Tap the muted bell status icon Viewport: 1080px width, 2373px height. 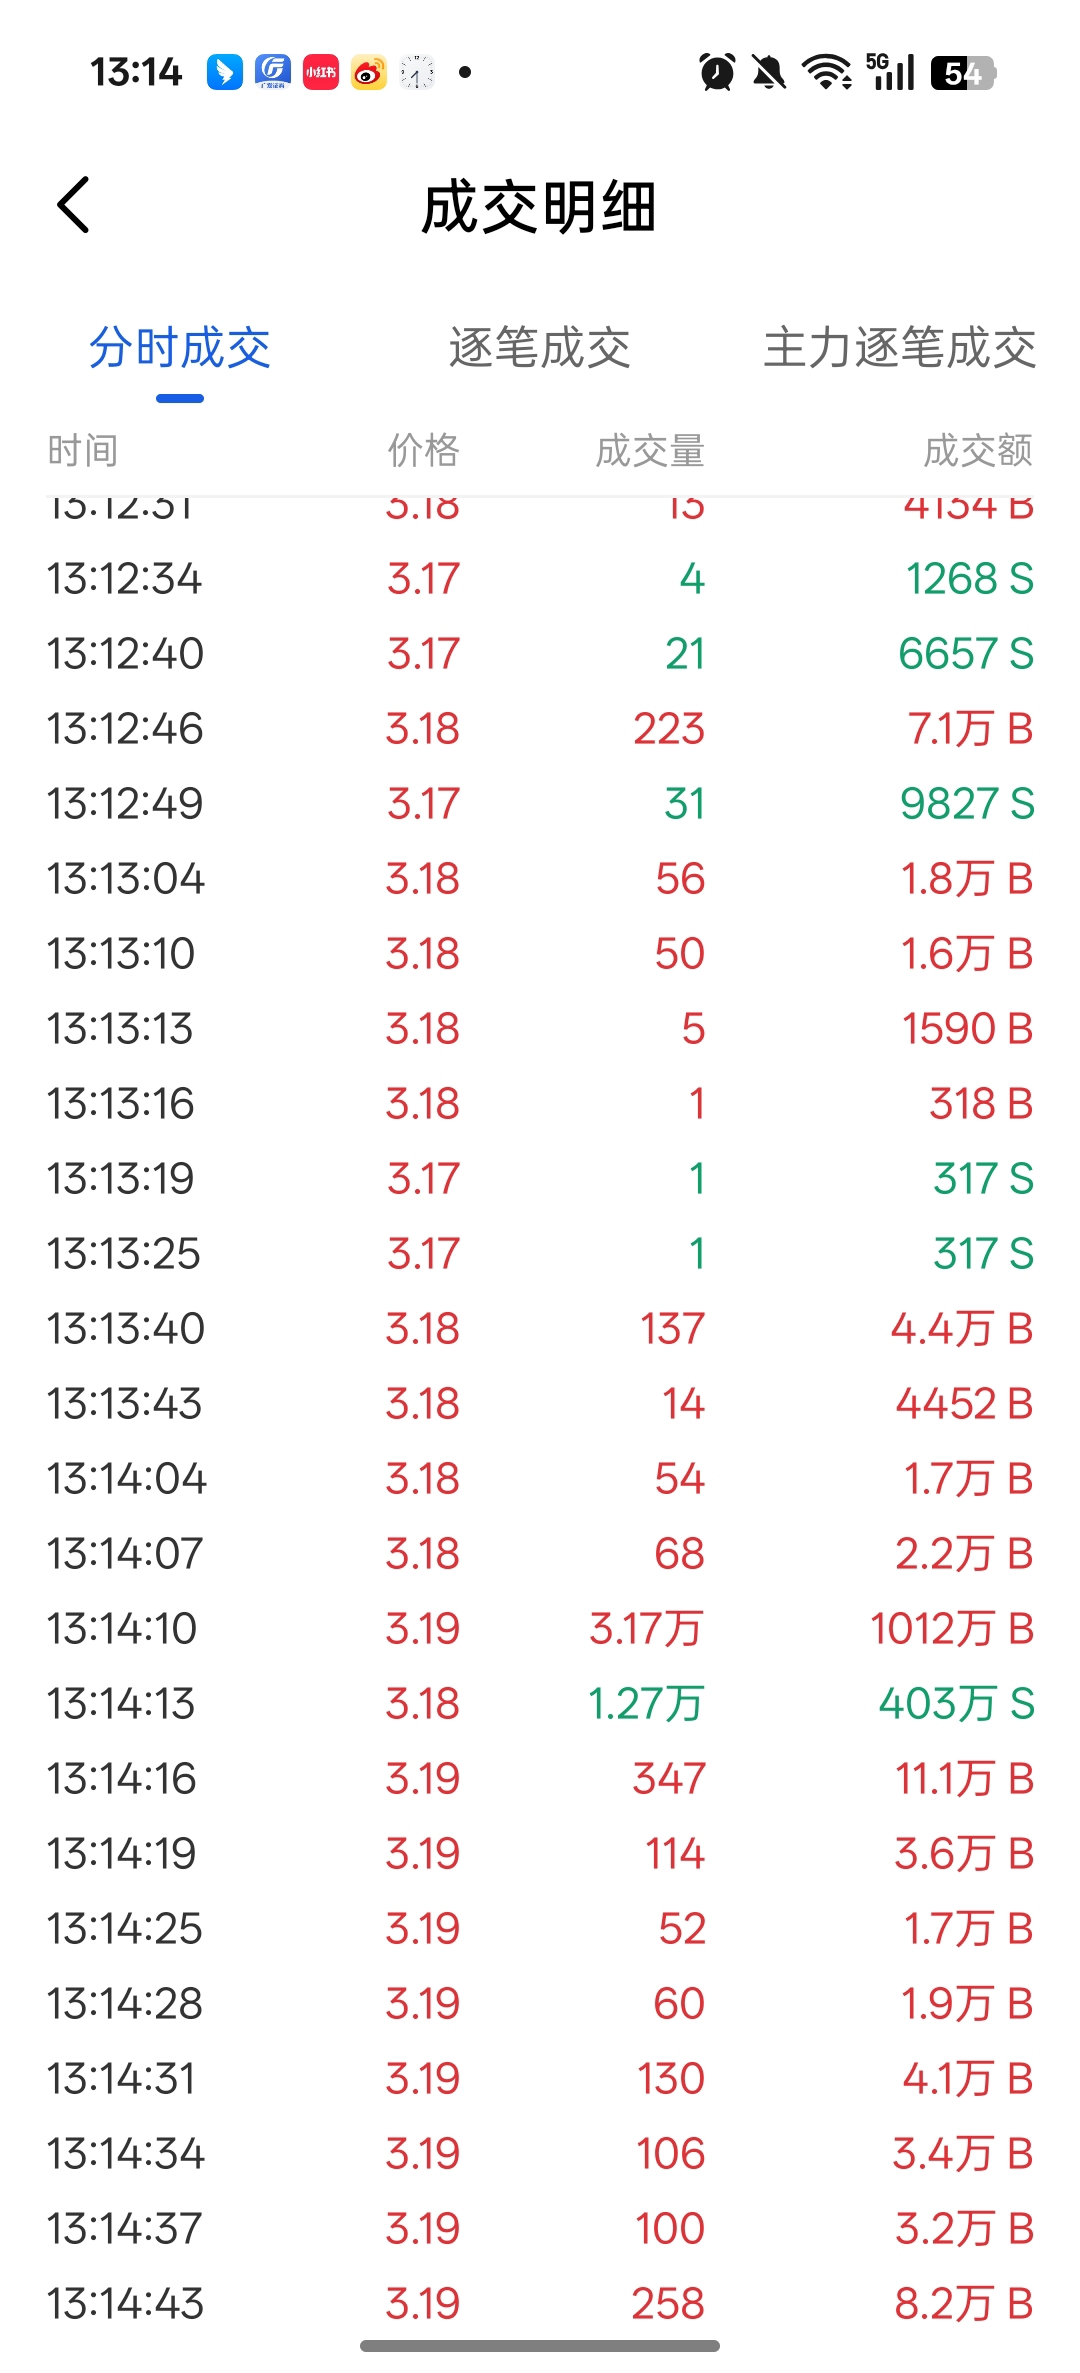(x=769, y=72)
